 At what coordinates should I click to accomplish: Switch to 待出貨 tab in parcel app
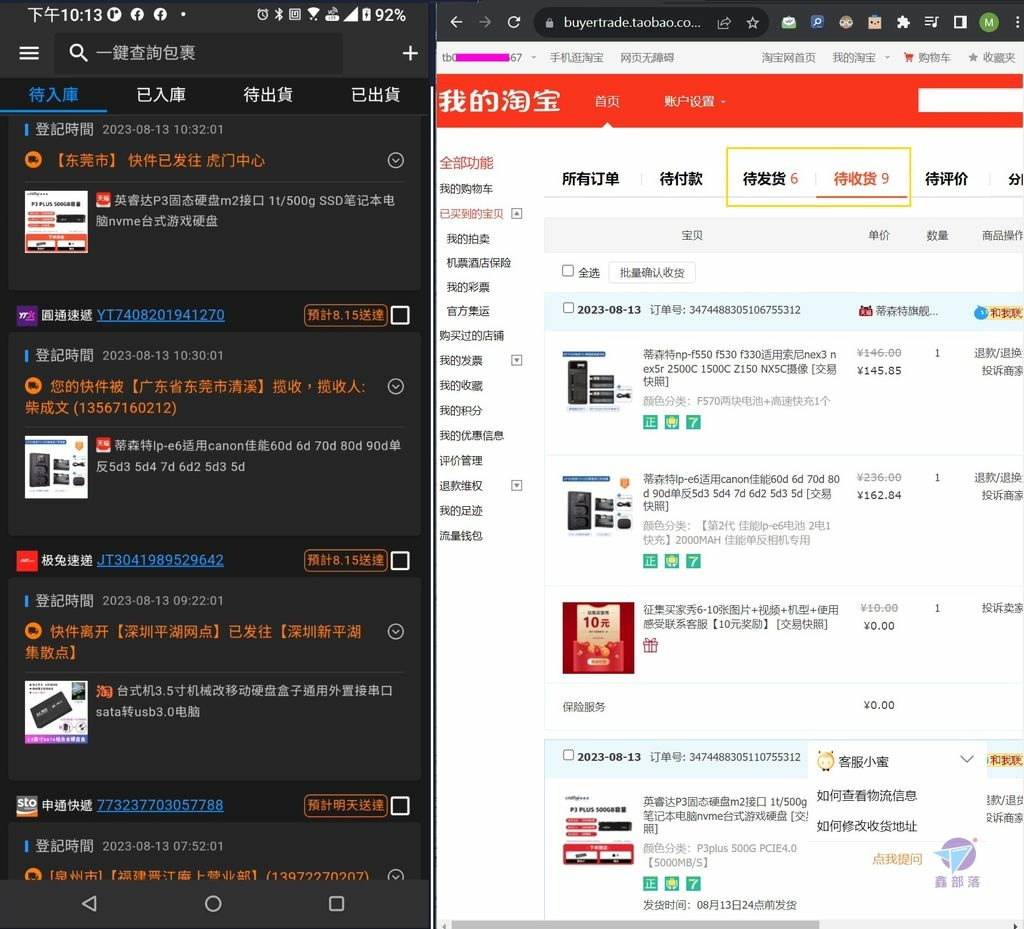[x=268, y=95]
